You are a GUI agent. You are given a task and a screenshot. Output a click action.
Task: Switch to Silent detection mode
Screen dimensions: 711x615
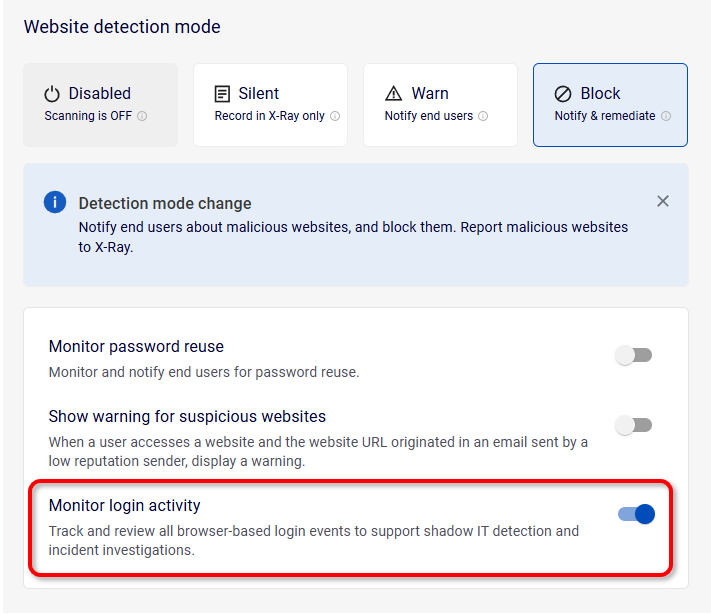pos(270,104)
